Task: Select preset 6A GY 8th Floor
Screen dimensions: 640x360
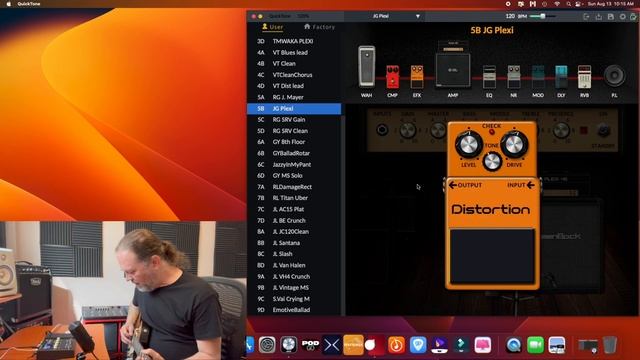Action: [x=294, y=142]
